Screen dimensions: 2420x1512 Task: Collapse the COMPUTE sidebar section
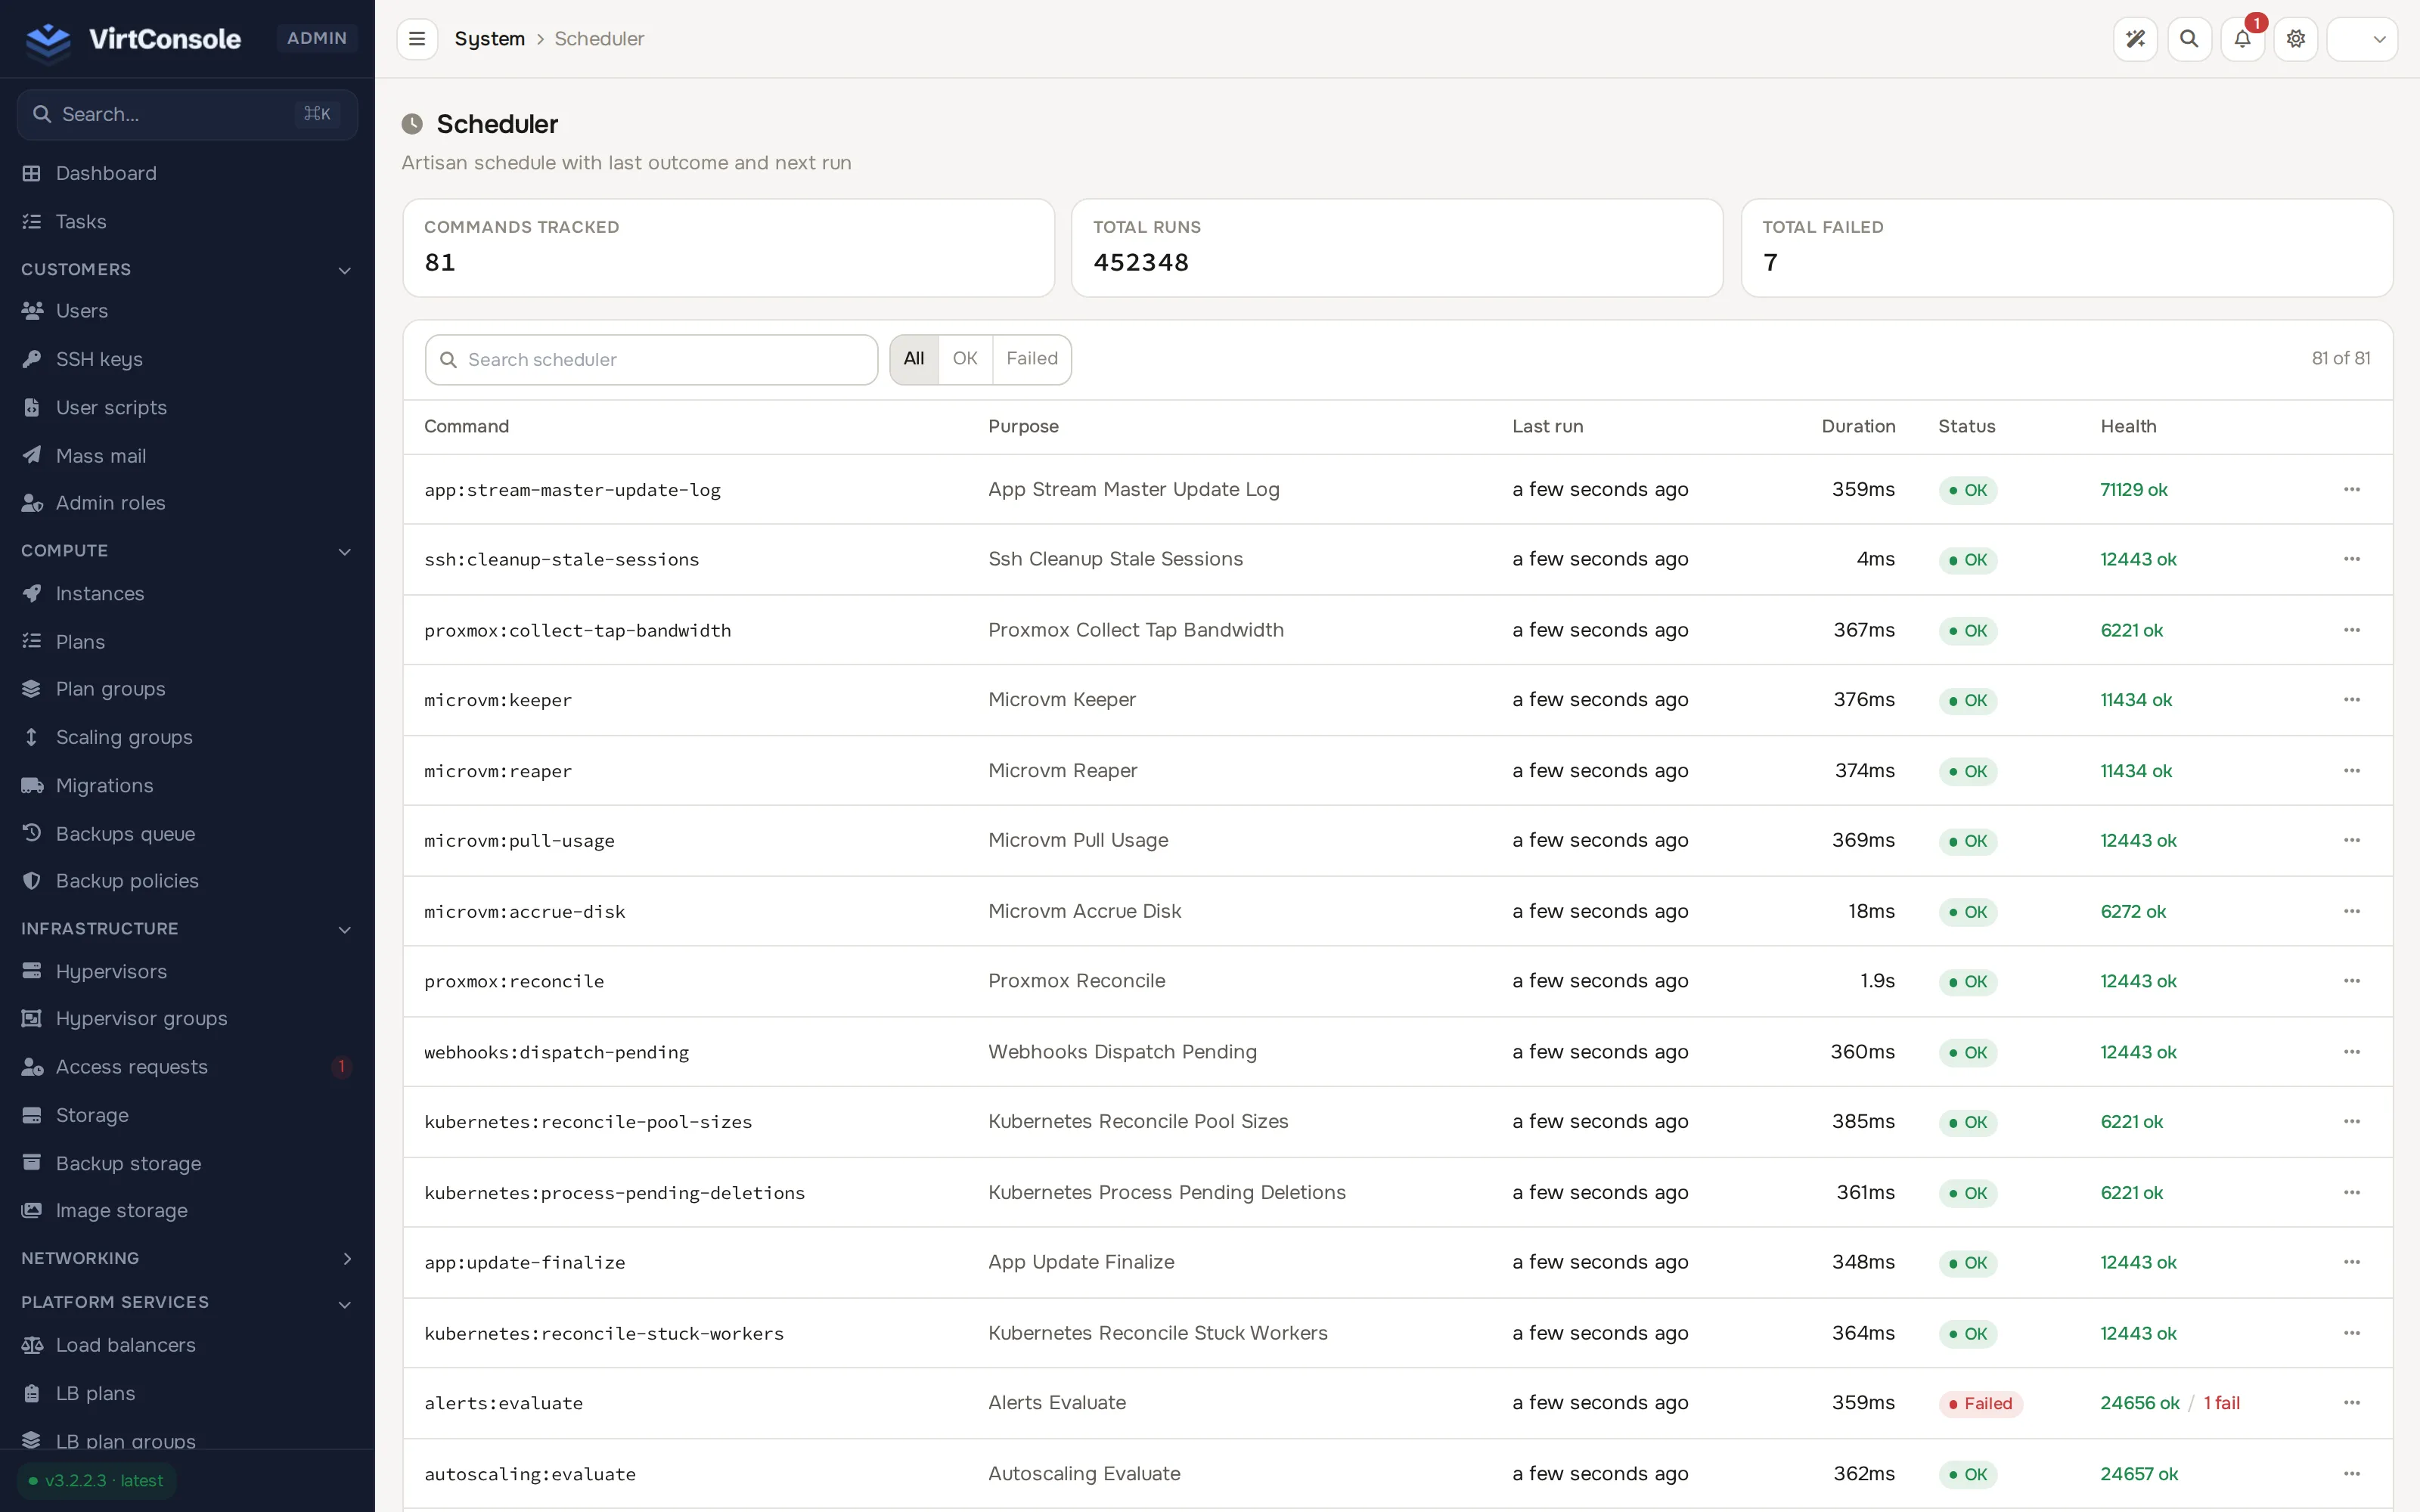tap(187, 551)
